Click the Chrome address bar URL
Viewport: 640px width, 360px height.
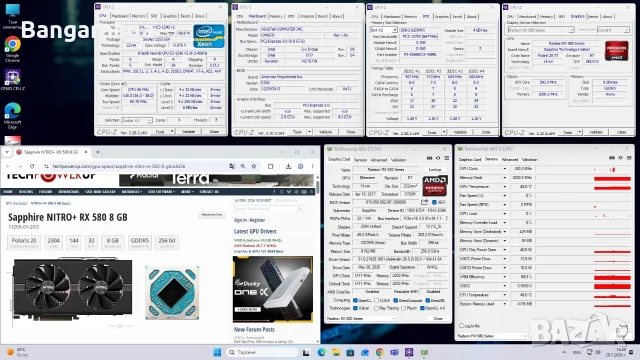click(119, 166)
